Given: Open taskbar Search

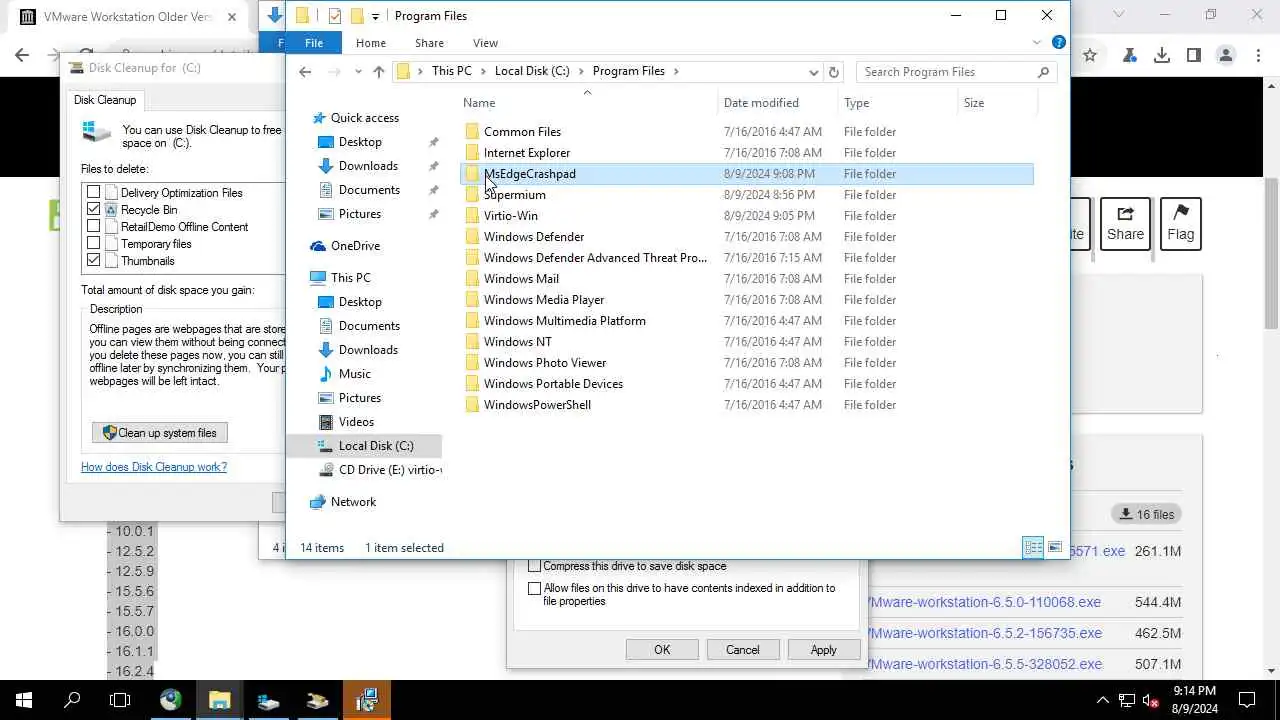Looking at the screenshot, I should (x=72, y=700).
